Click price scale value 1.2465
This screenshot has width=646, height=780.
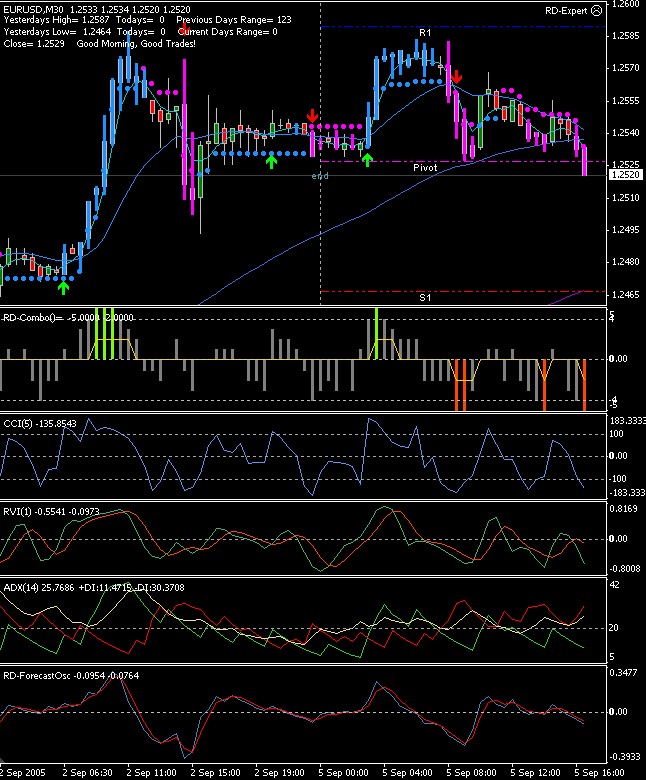(x=626, y=294)
